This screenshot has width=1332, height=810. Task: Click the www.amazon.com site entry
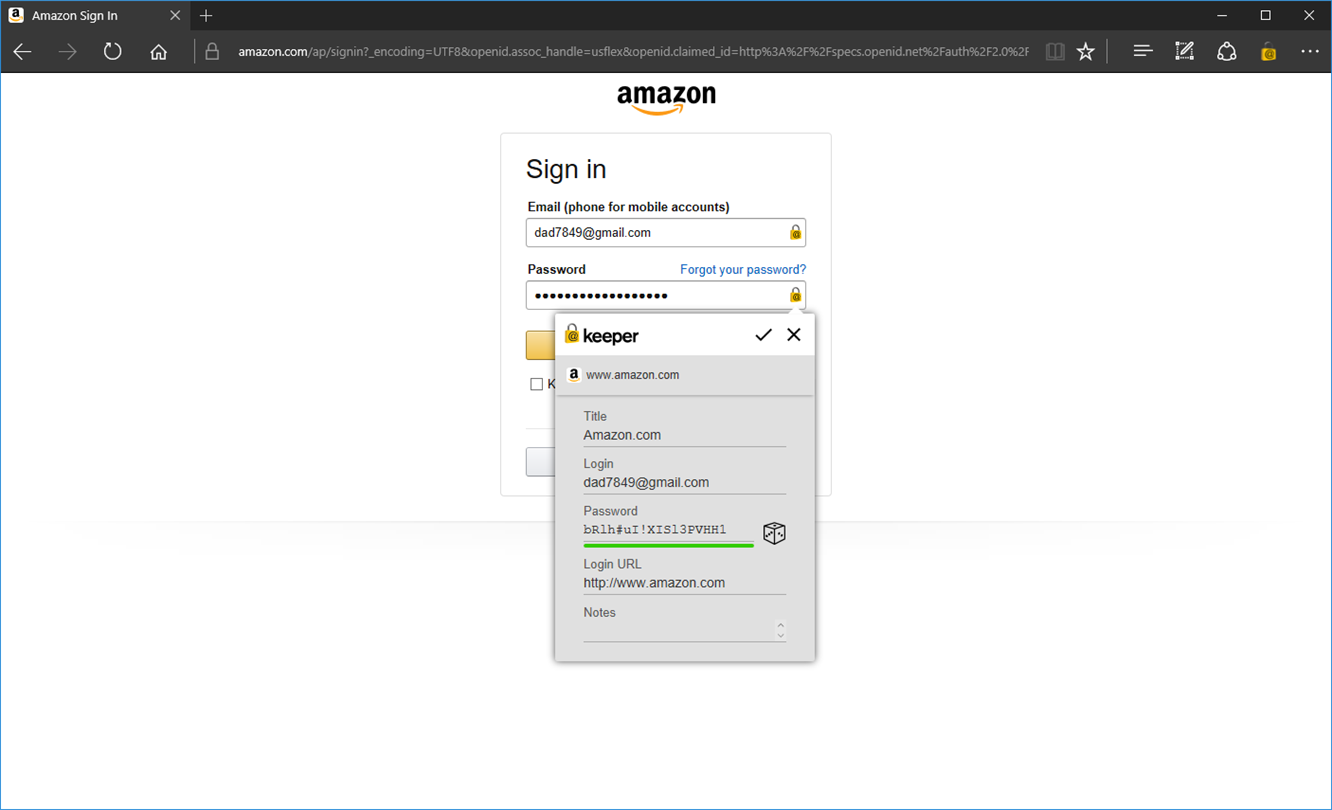tap(685, 375)
